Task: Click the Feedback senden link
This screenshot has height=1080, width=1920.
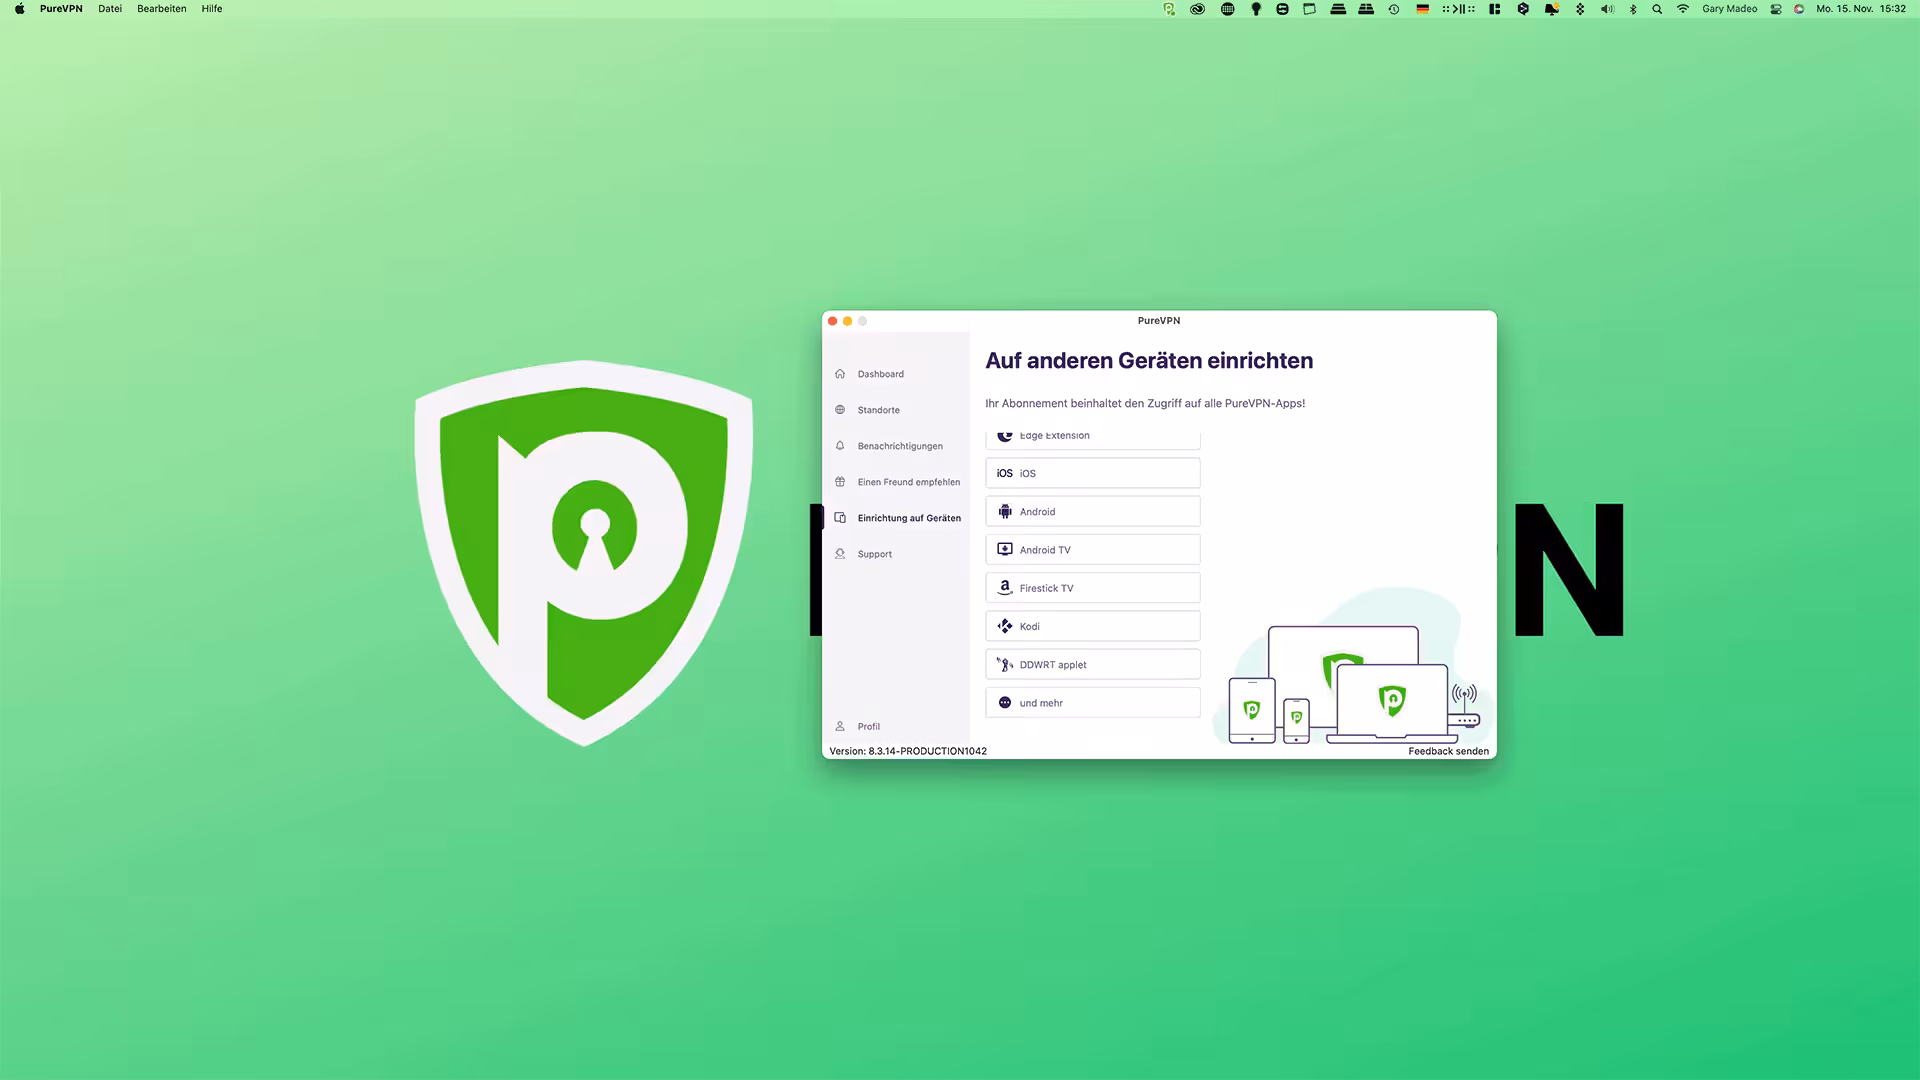Action: (x=1448, y=750)
